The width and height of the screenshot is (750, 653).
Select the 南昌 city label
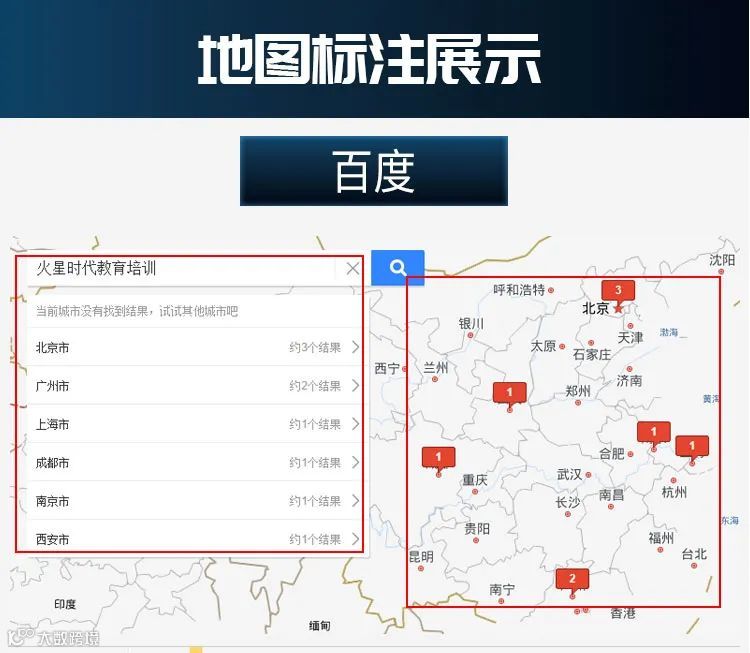pos(611,494)
